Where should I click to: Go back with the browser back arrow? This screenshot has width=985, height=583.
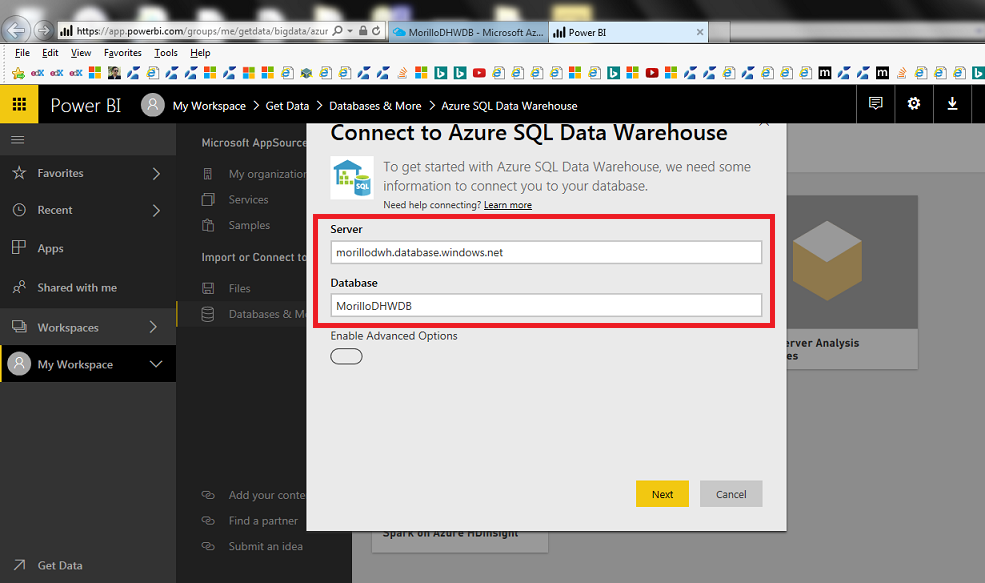[16, 30]
